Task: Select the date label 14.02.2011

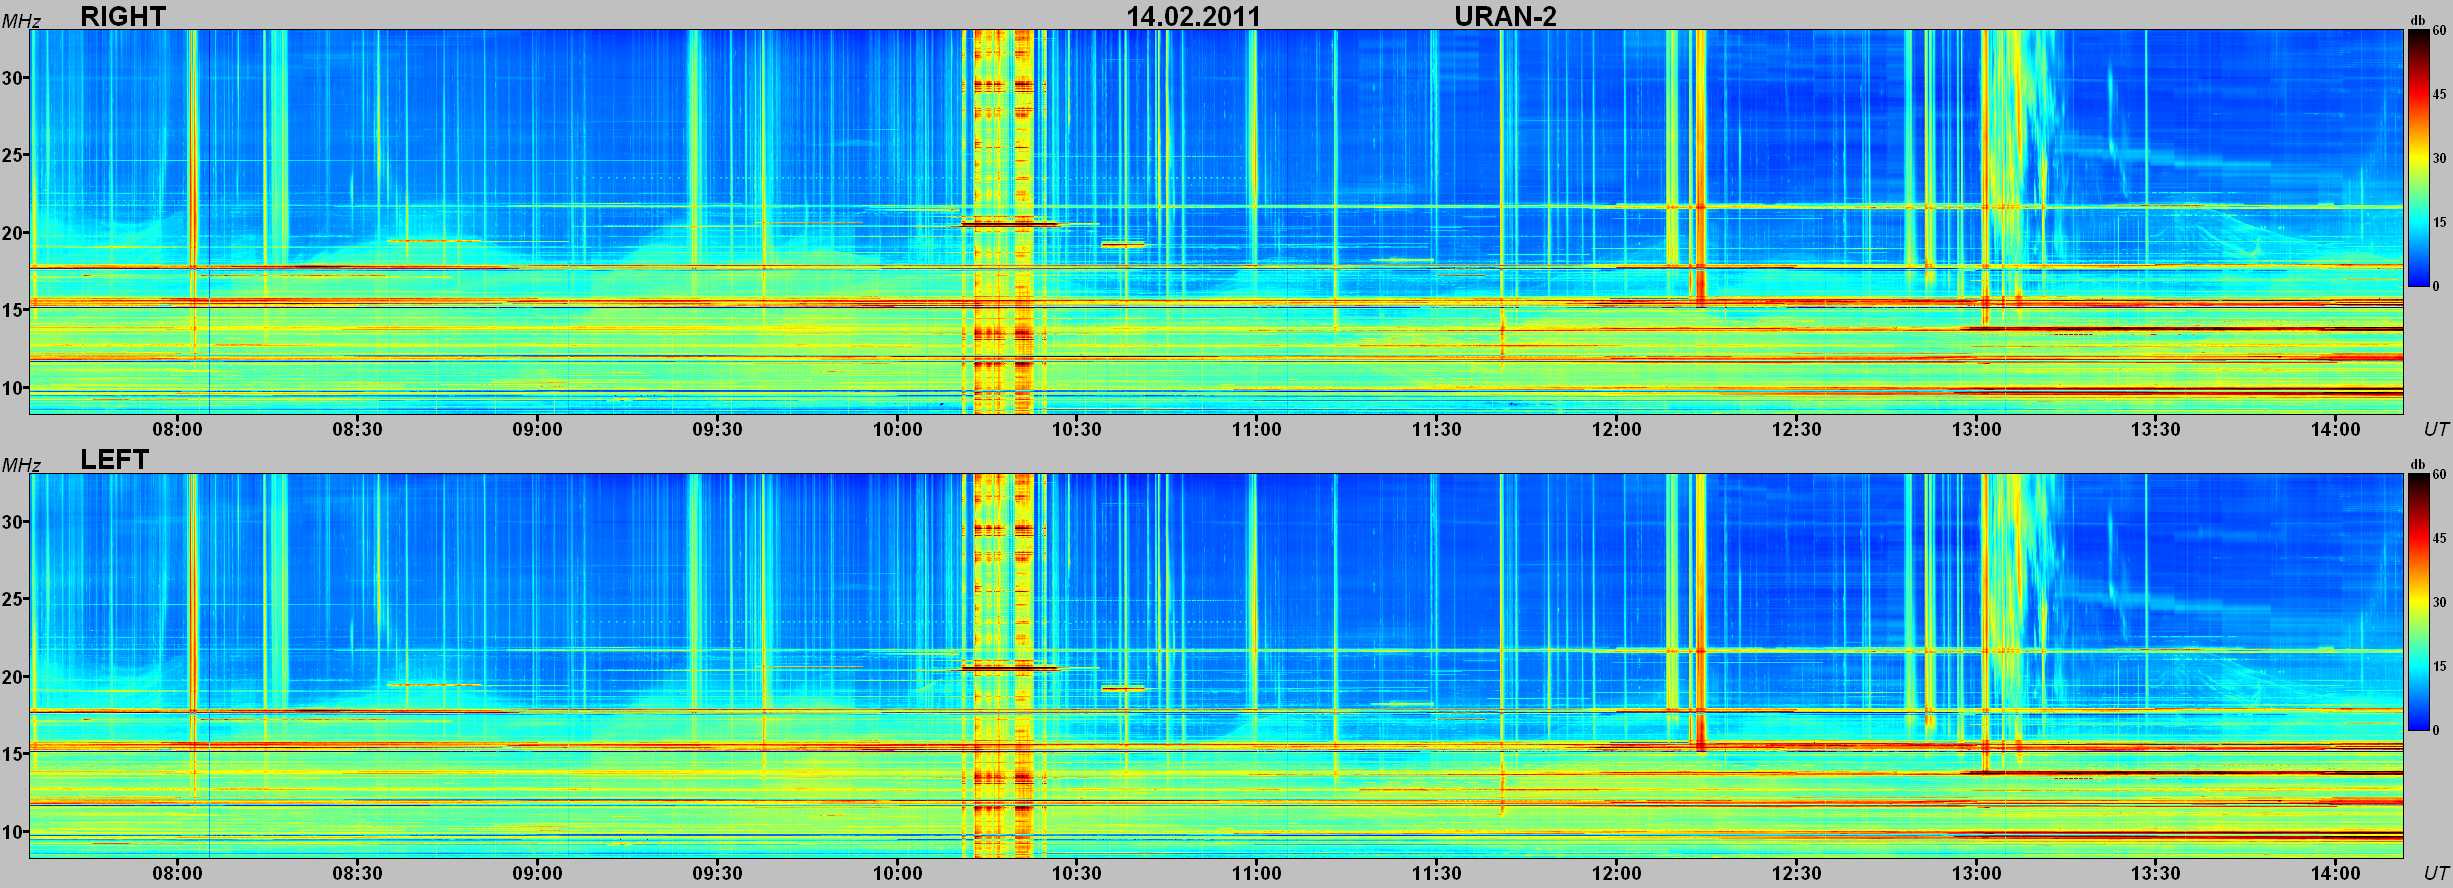Action: coord(1194,16)
